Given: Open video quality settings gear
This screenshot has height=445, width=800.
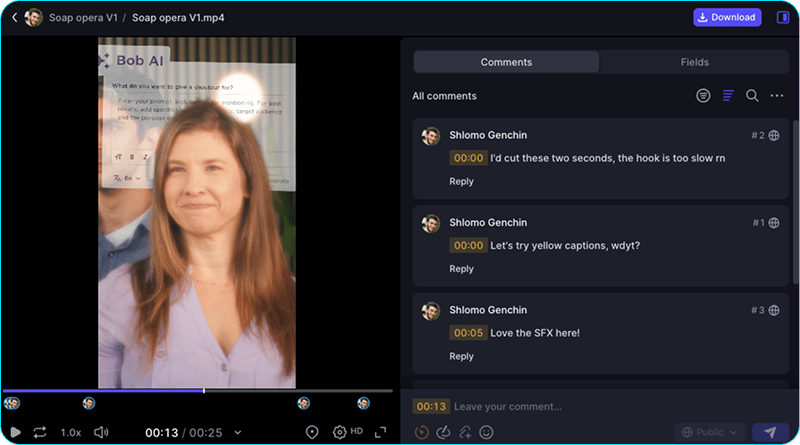Looking at the screenshot, I should (x=339, y=432).
